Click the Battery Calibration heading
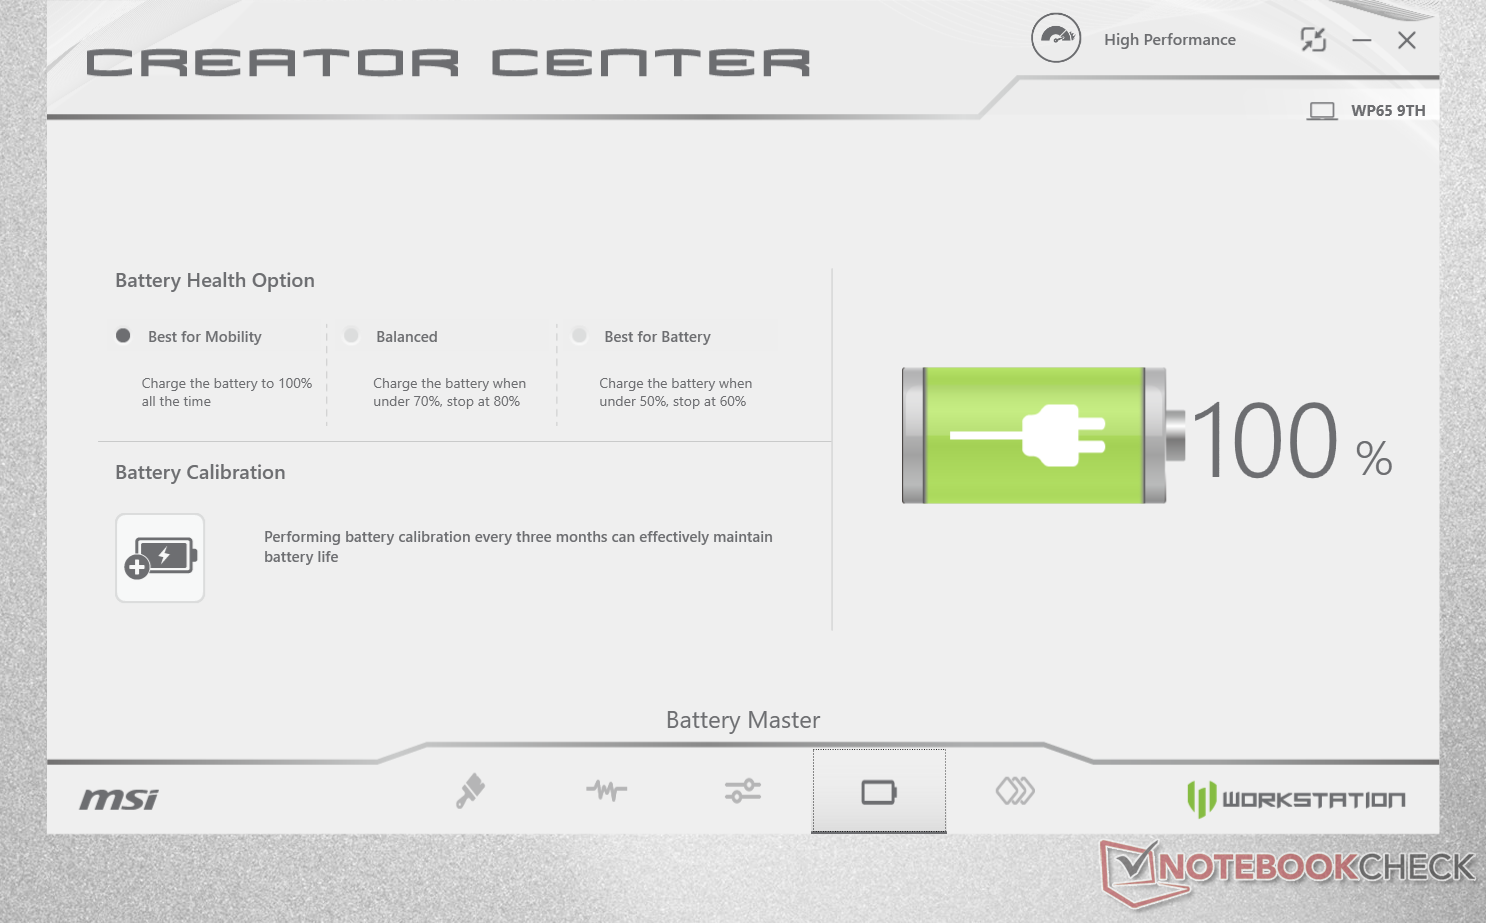This screenshot has height=923, width=1486. (200, 473)
